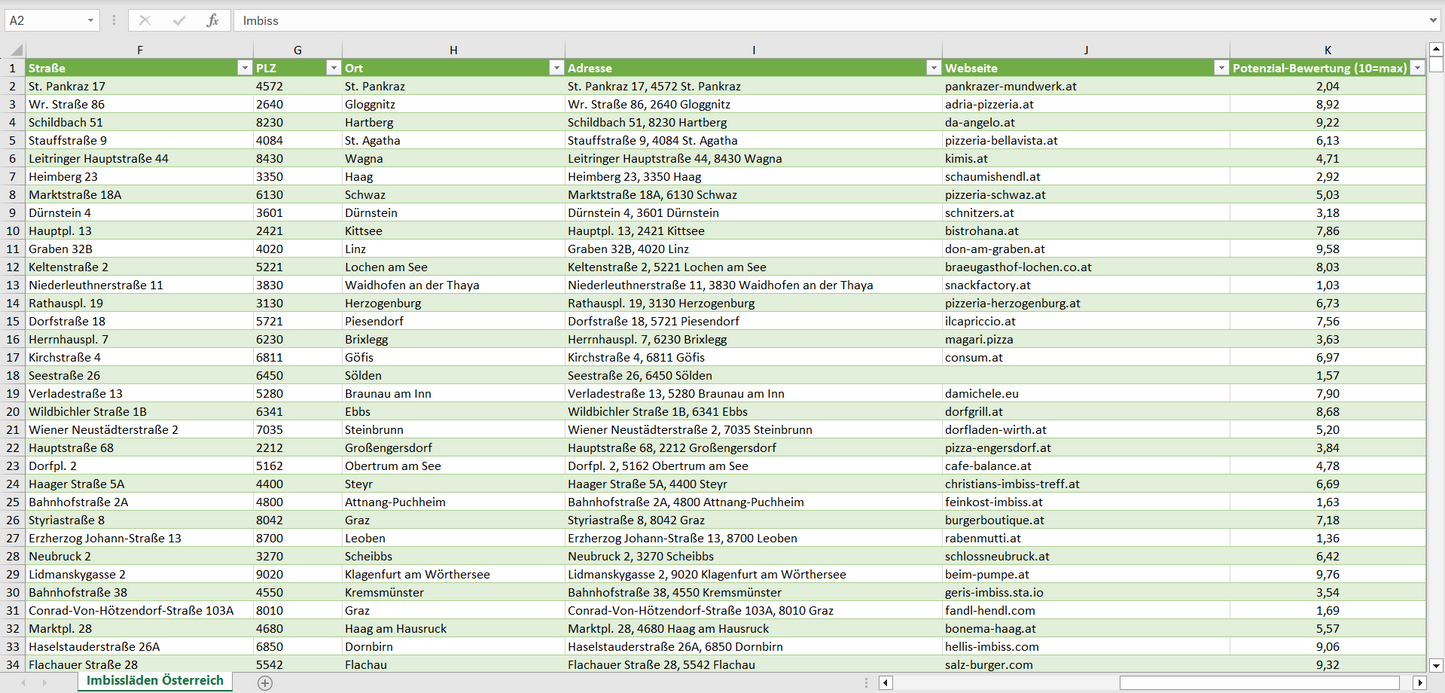Image resolution: width=1445 pixels, height=693 pixels.
Task: Expand the Name Box dropdown arrow
Action: (x=91, y=20)
